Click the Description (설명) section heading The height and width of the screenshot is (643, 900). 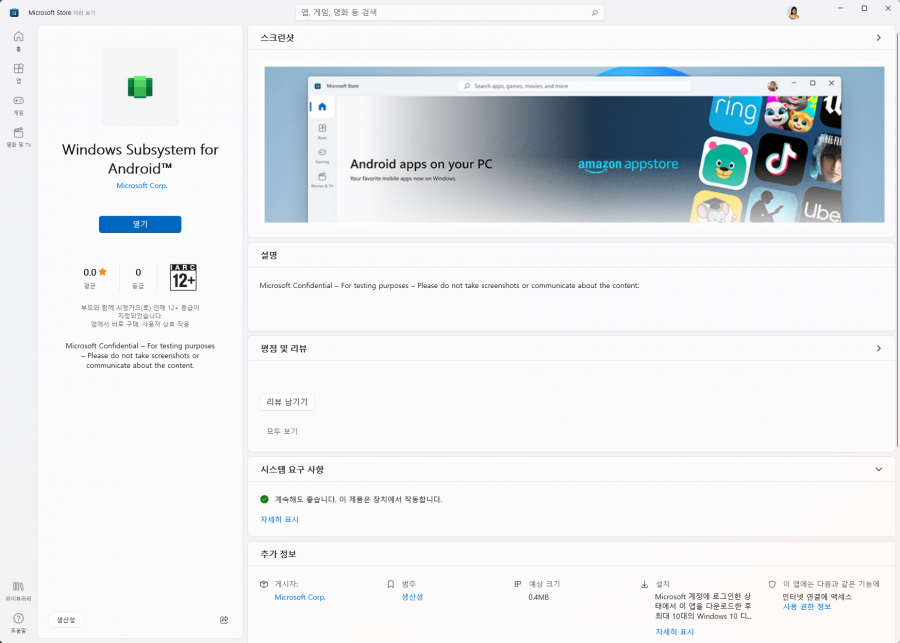[x=269, y=255]
